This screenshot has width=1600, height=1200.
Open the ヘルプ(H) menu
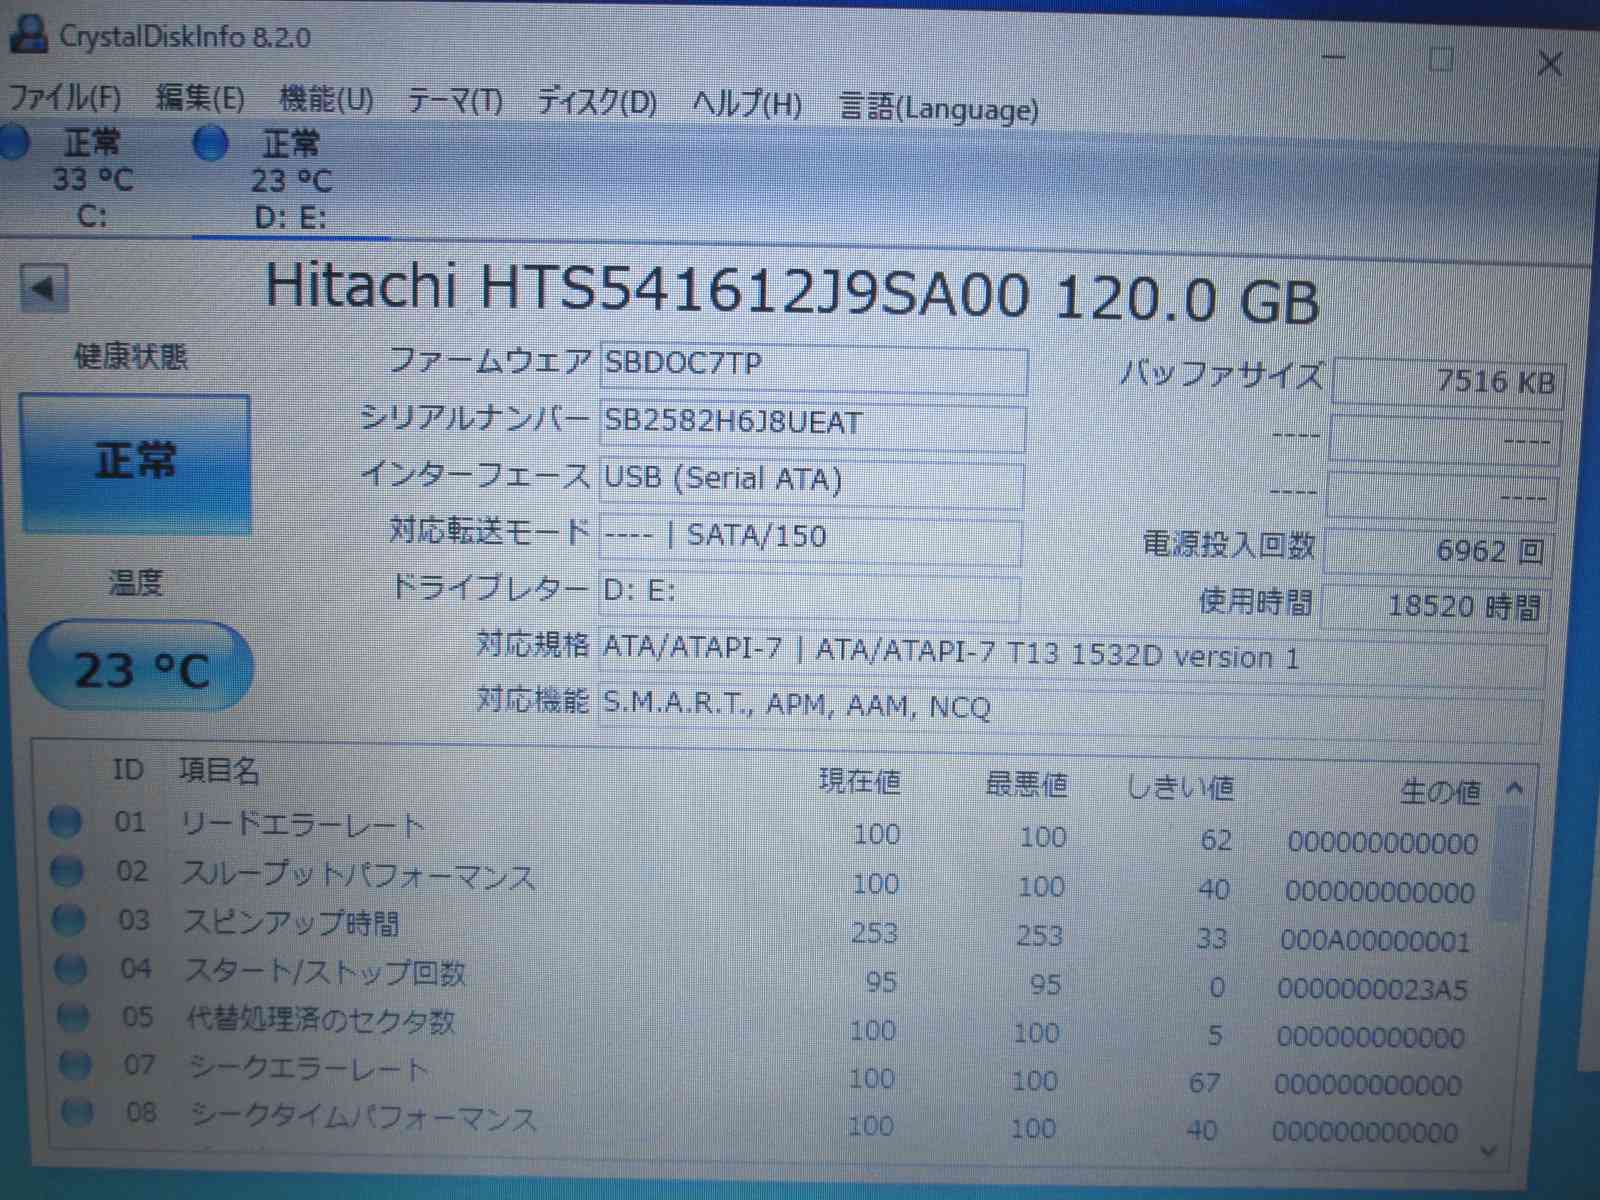[x=748, y=104]
